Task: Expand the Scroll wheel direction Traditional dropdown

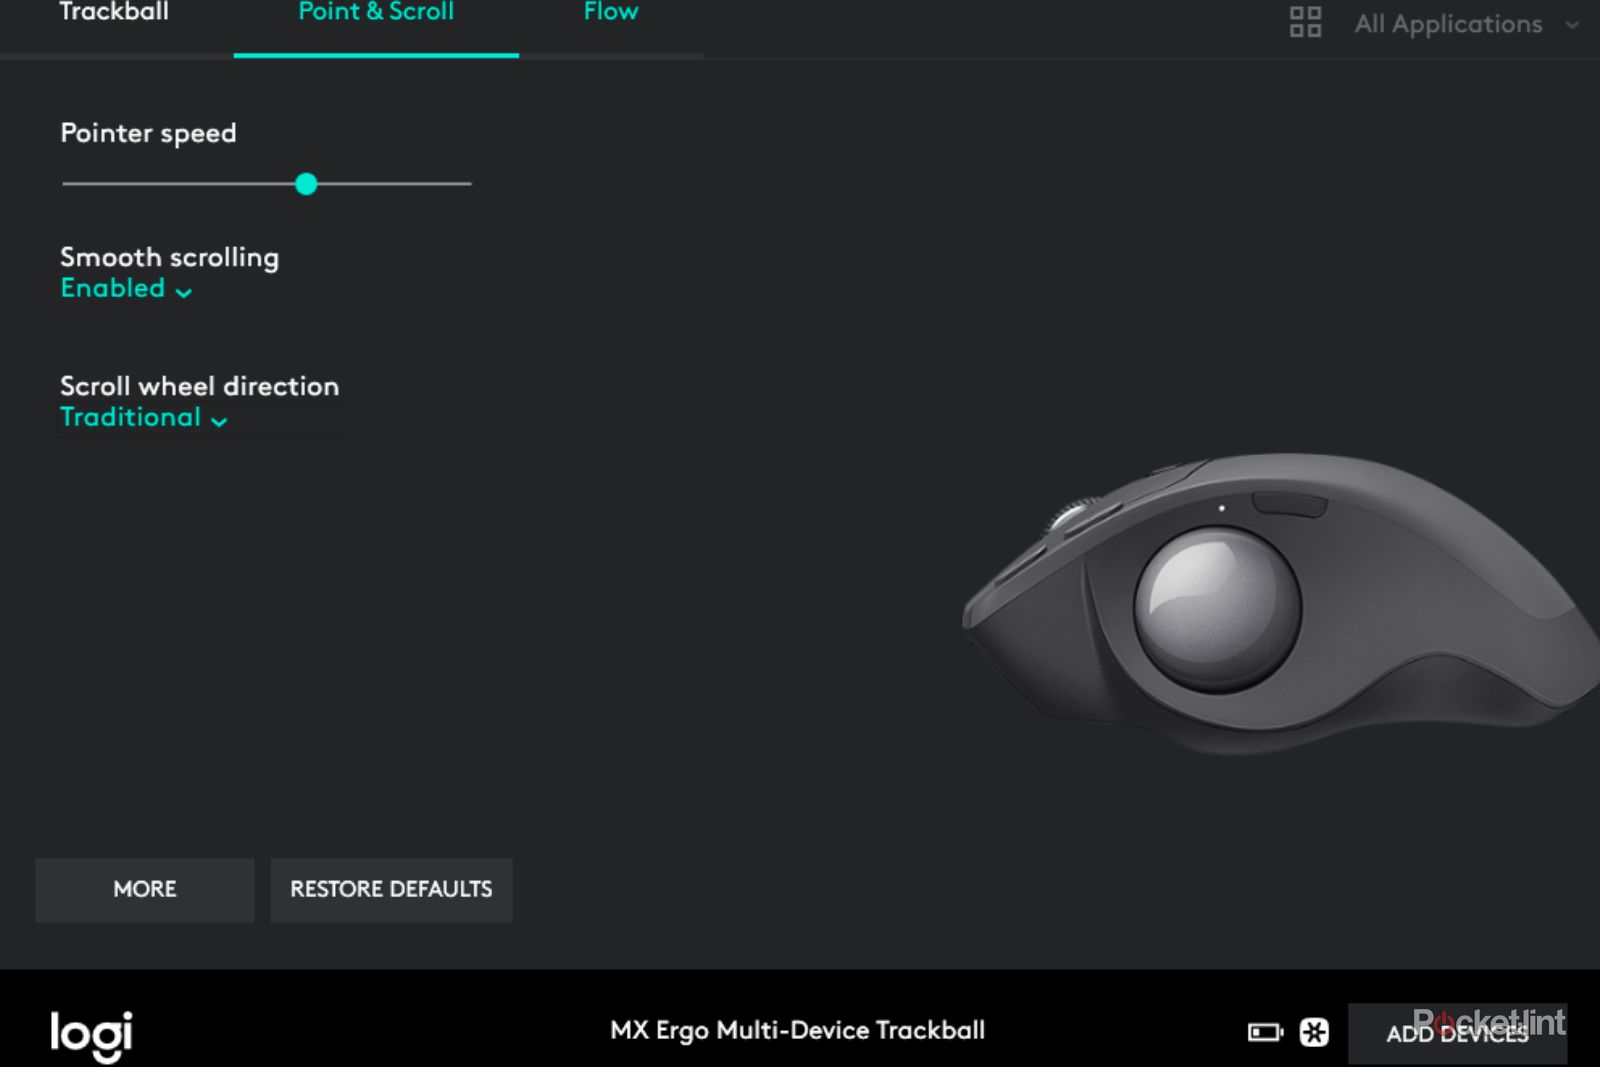Action: [144, 418]
